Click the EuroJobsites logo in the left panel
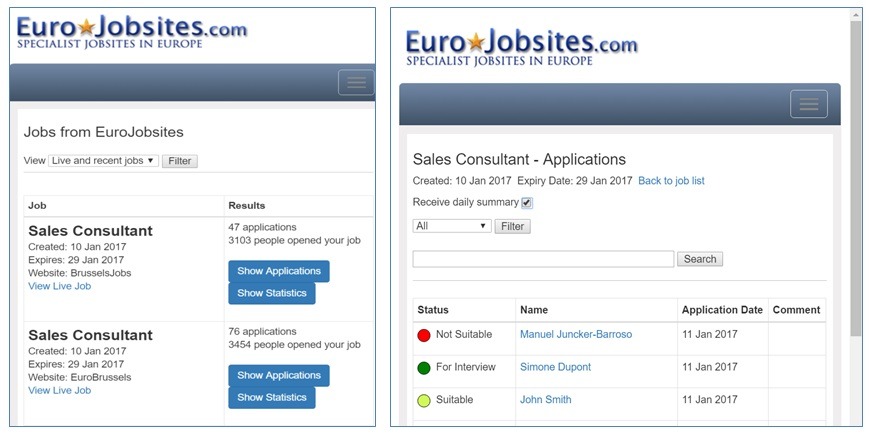This screenshot has width=873, height=434. tap(131, 32)
